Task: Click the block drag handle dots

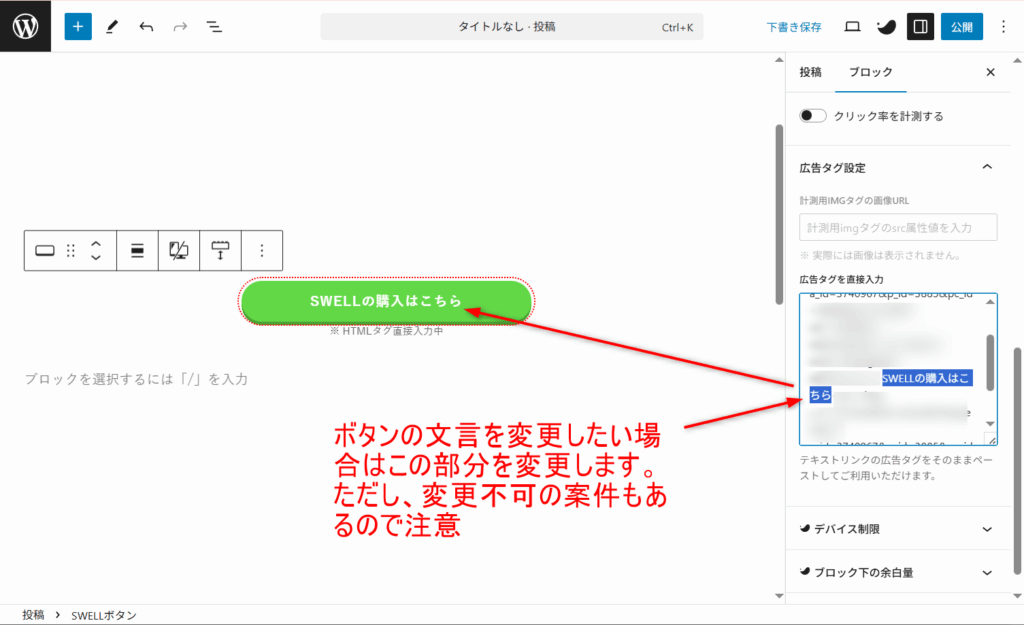Action: pos(71,250)
